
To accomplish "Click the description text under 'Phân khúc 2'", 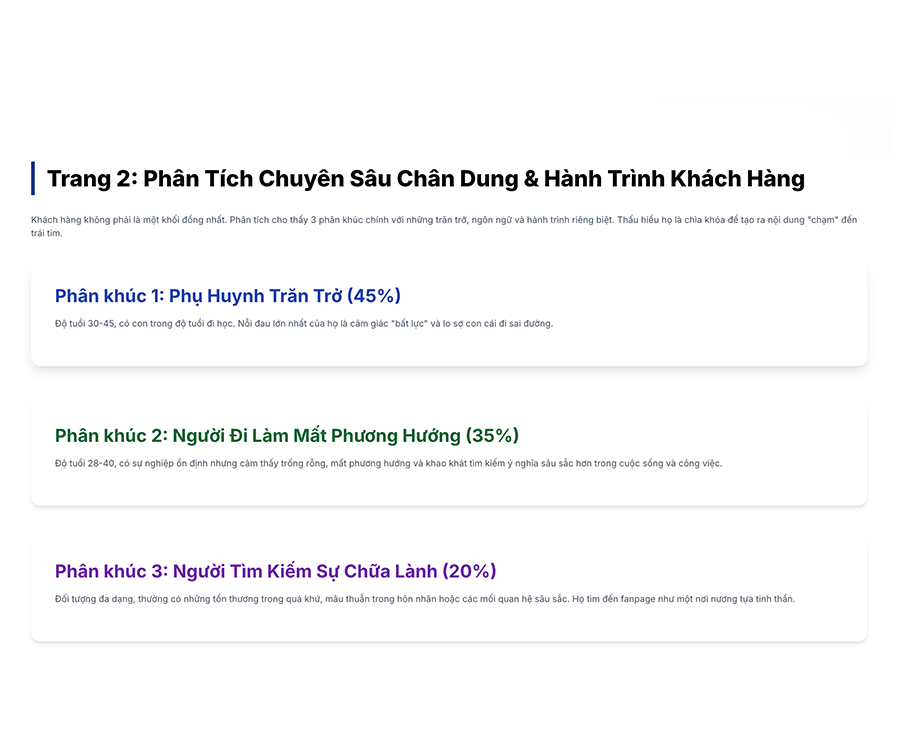I will click(390, 462).
